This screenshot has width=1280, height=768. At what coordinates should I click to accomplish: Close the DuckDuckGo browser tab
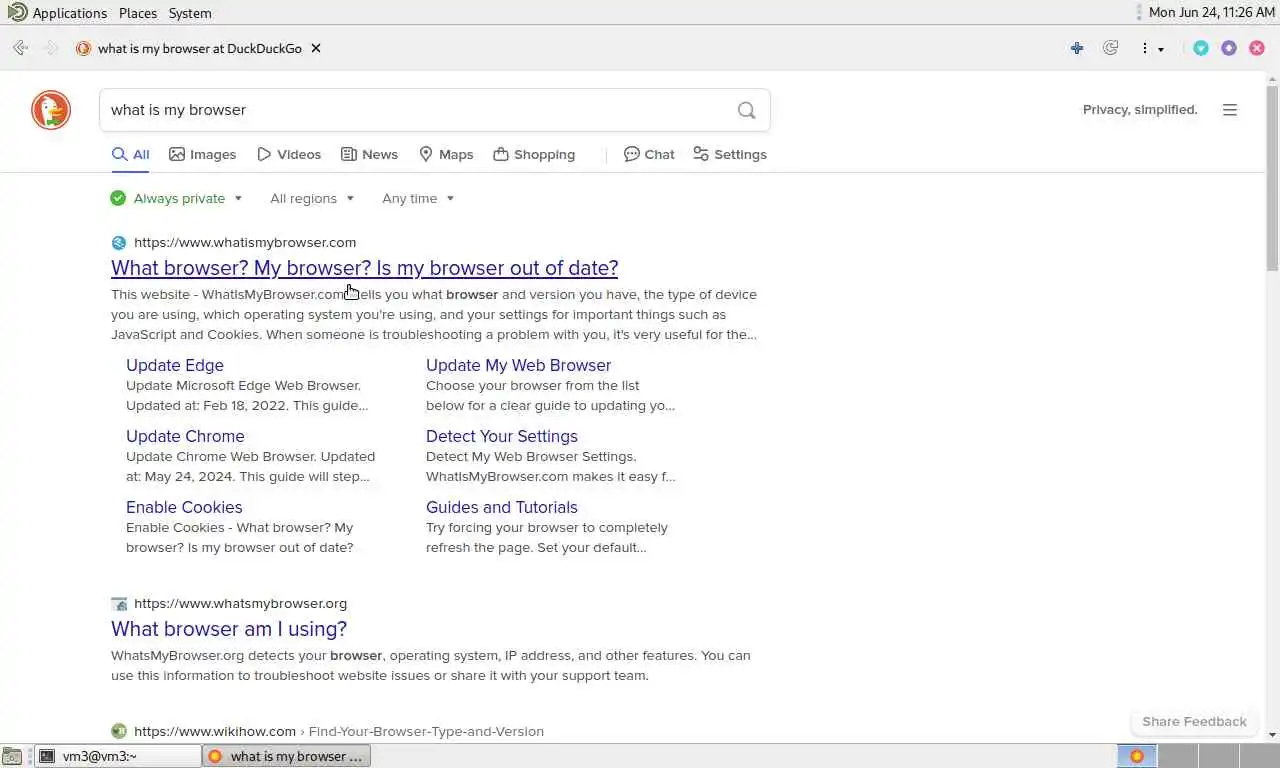pyautogui.click(x=316, y=48)
